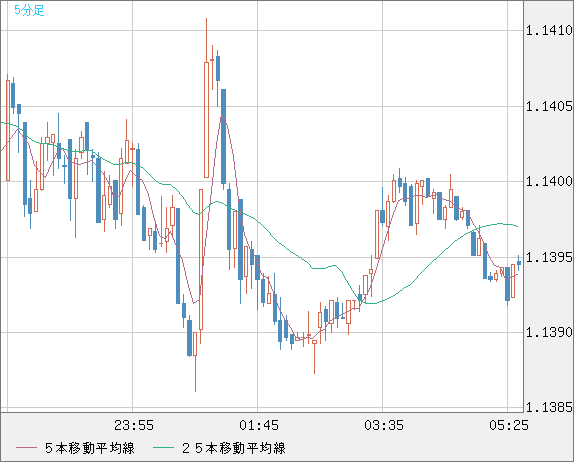The image size is (574, 462).
Task: Click the 1.1395 price axis label
Action: point(549,257)
